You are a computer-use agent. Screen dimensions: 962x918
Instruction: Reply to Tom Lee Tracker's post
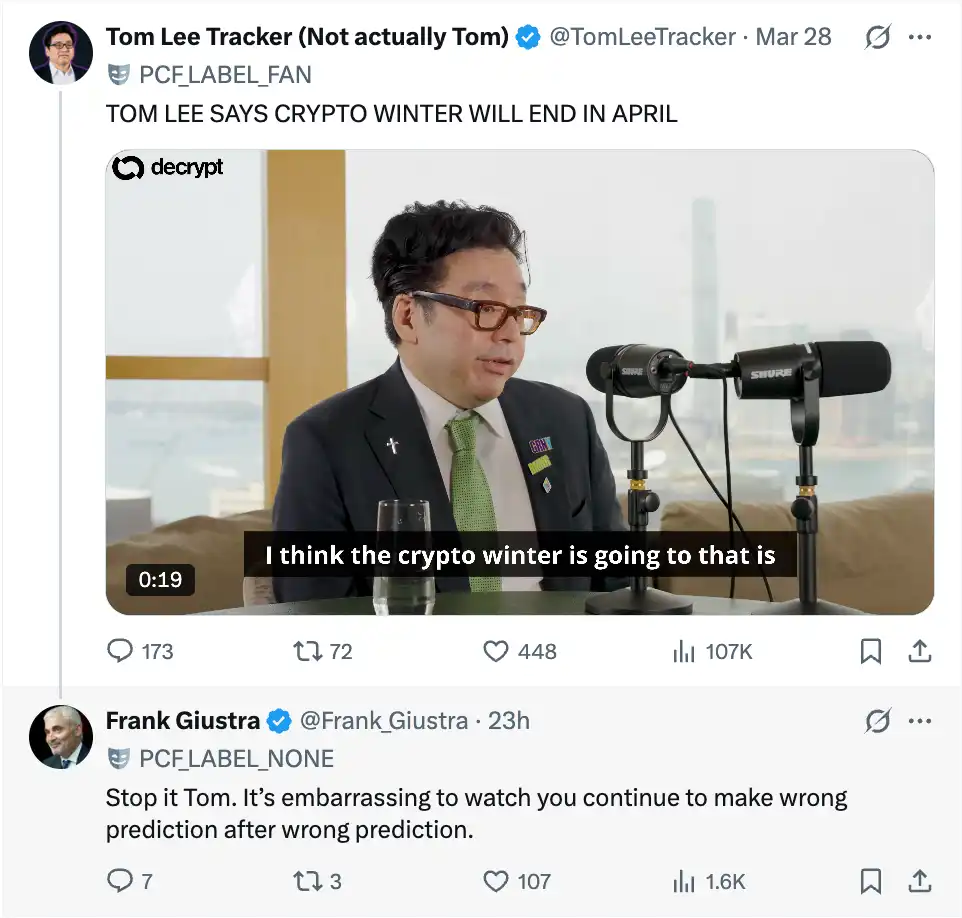pyautogui.click(x=120, y=652)
